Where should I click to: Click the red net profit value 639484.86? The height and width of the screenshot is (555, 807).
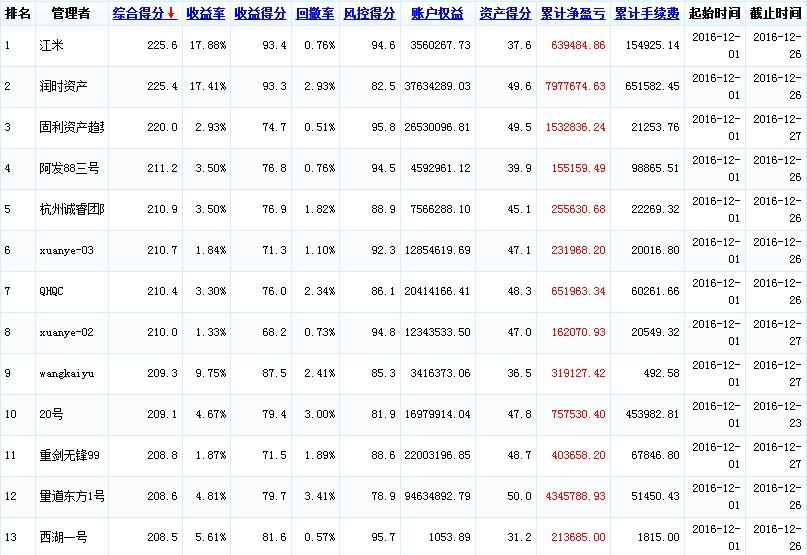tap(573, 46)
